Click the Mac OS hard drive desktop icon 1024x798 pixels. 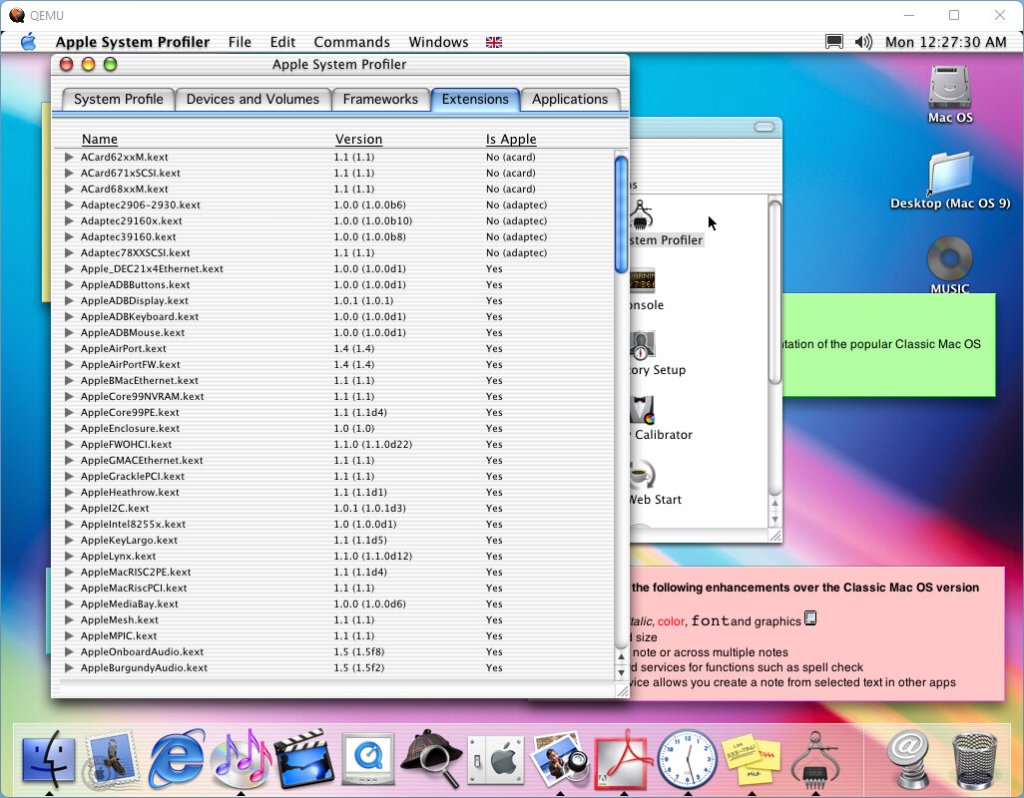pyautogui.click(x=949, y=90)
